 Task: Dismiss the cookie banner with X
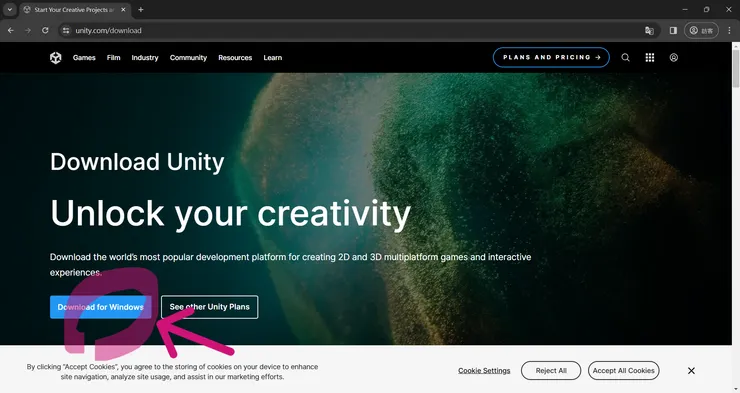691,371
